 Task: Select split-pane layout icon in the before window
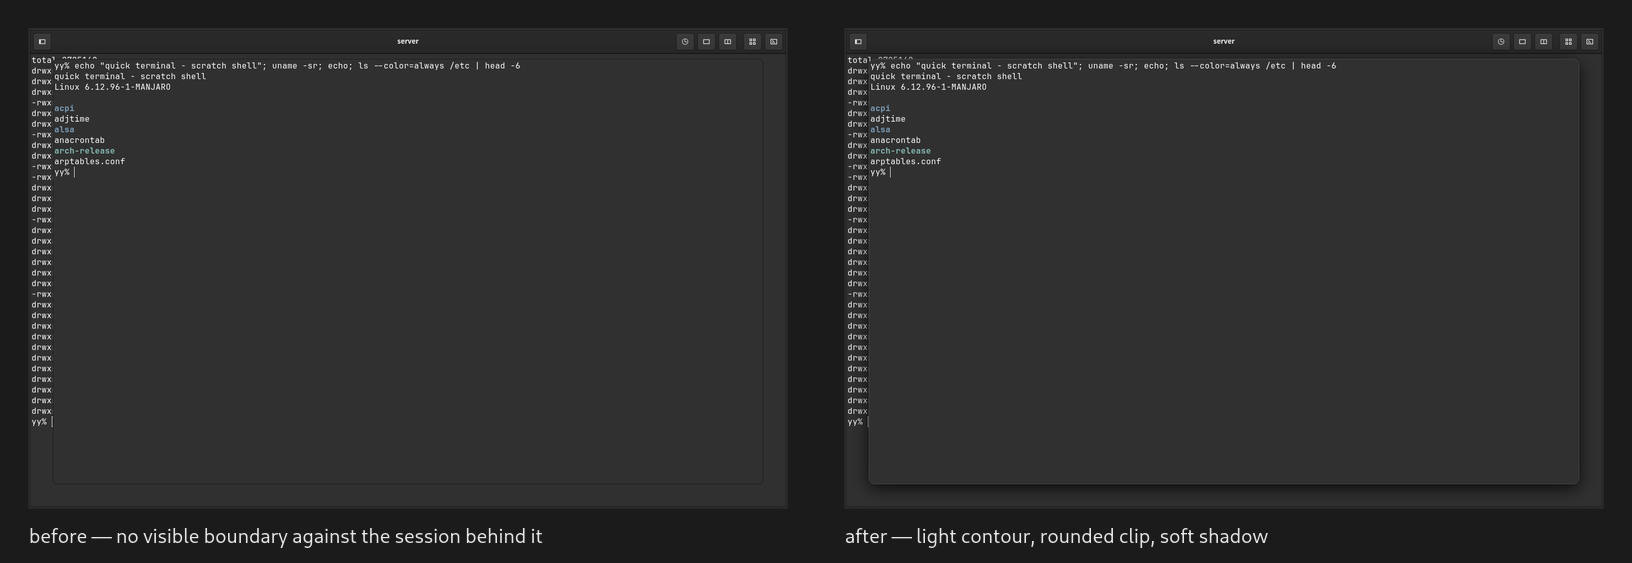[x=728, y=42]
